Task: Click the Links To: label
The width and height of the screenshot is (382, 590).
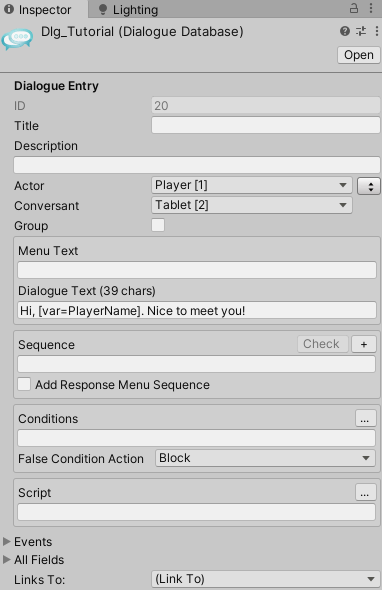Action: tap(40, 579)
